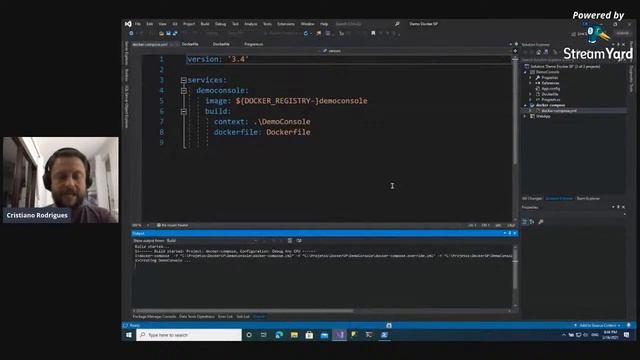Image resolution: width=640 pixels, height=360 pixels.
Task: Select Dockerfile in Solution Explorer
Action: 549,94
